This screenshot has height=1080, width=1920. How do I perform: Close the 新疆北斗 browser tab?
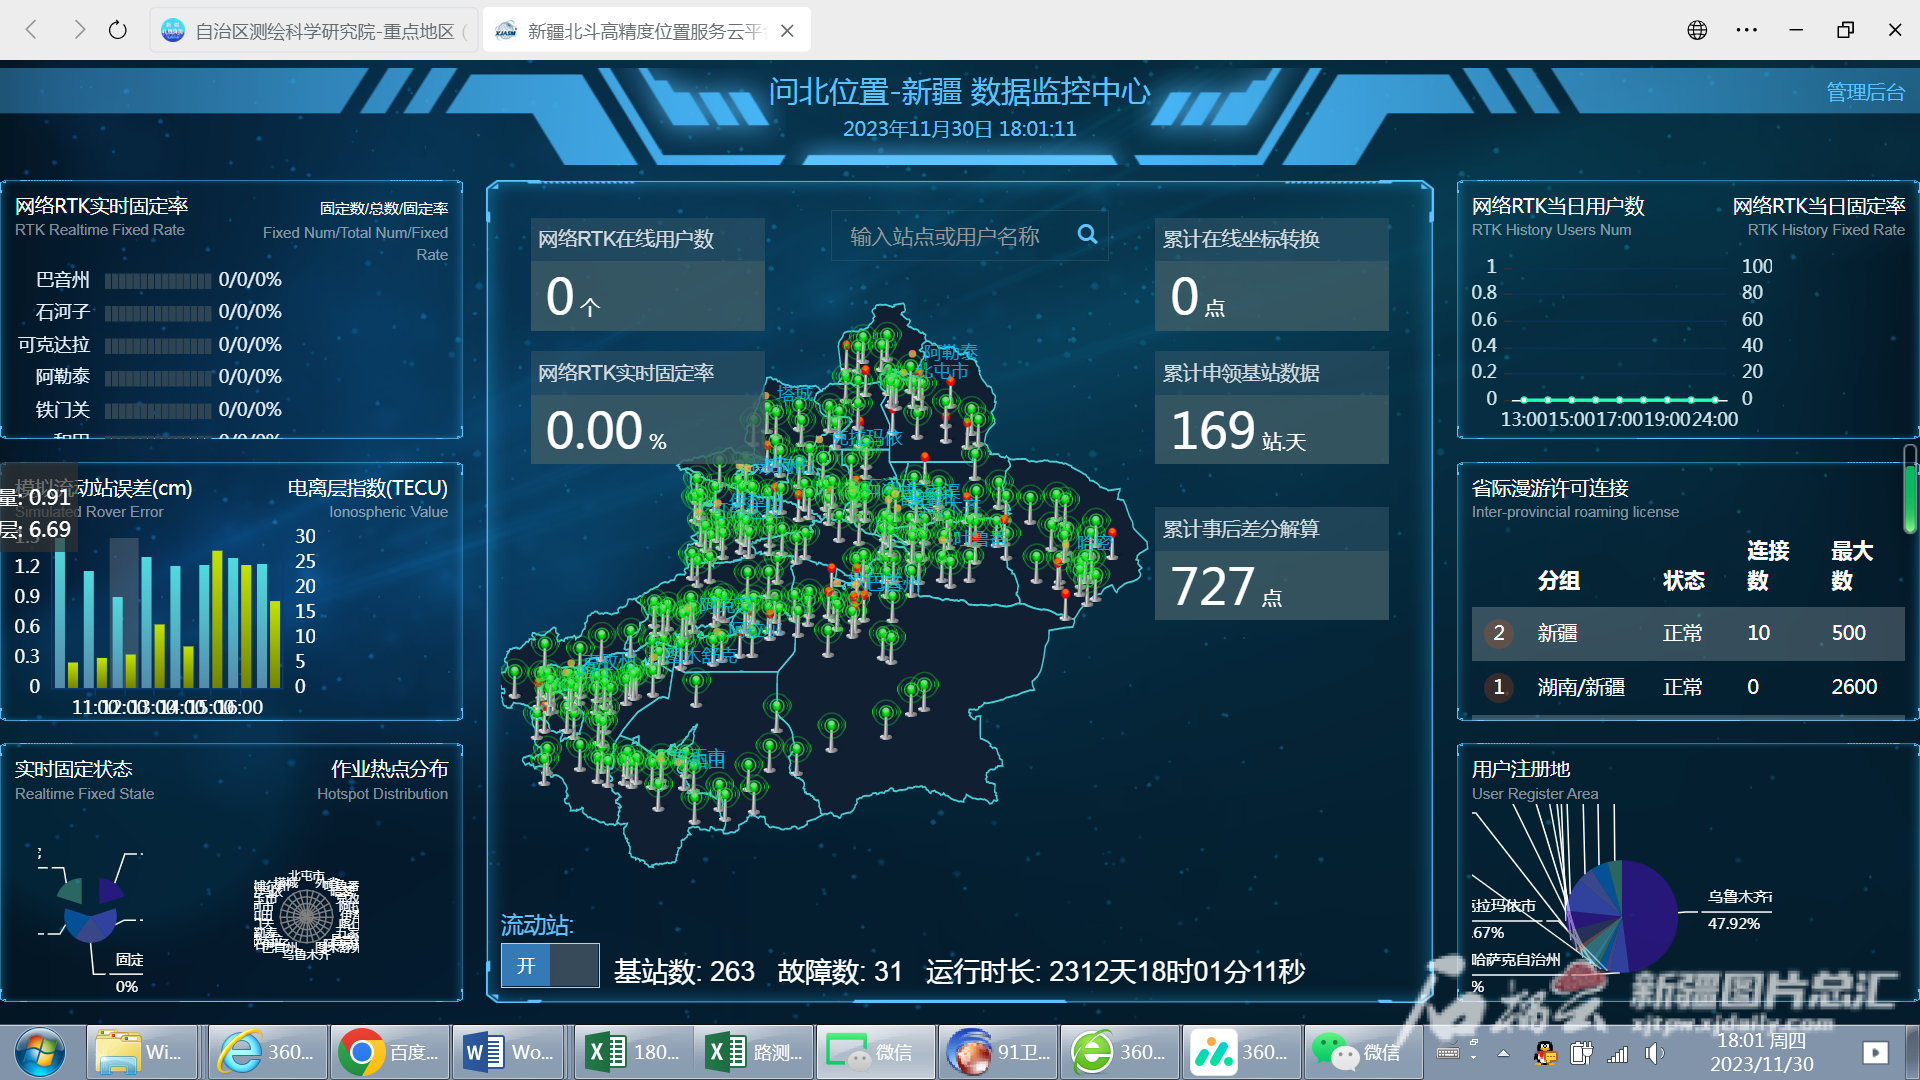coord(788,31)
